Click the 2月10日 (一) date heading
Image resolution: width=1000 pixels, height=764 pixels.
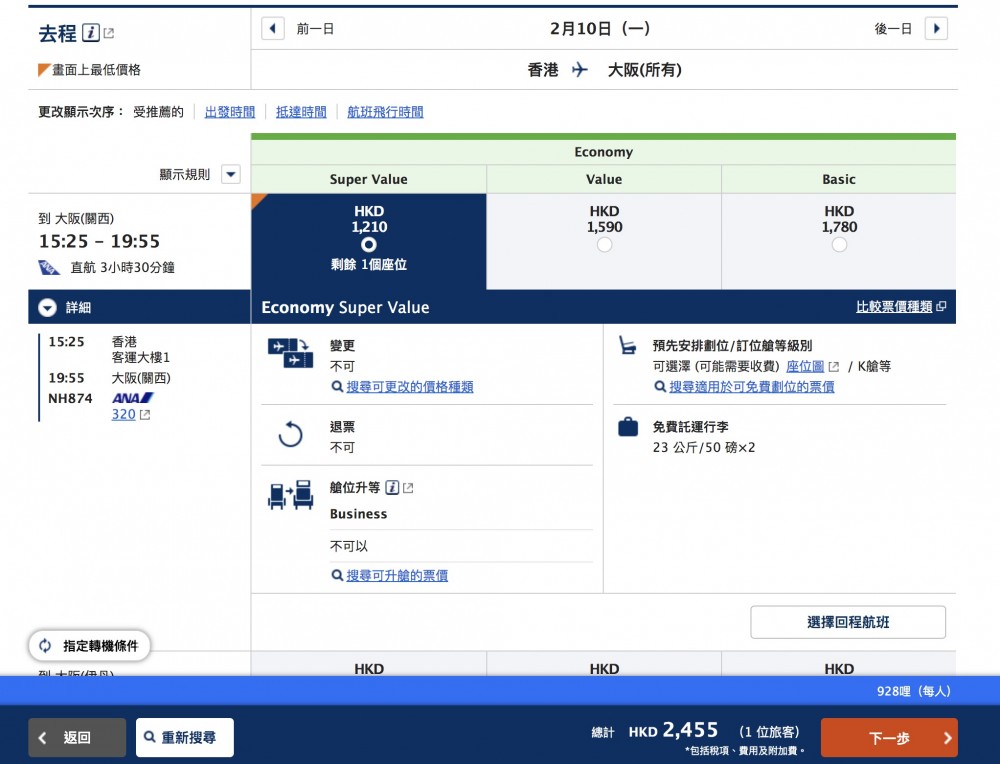click(x=600, y=29)
